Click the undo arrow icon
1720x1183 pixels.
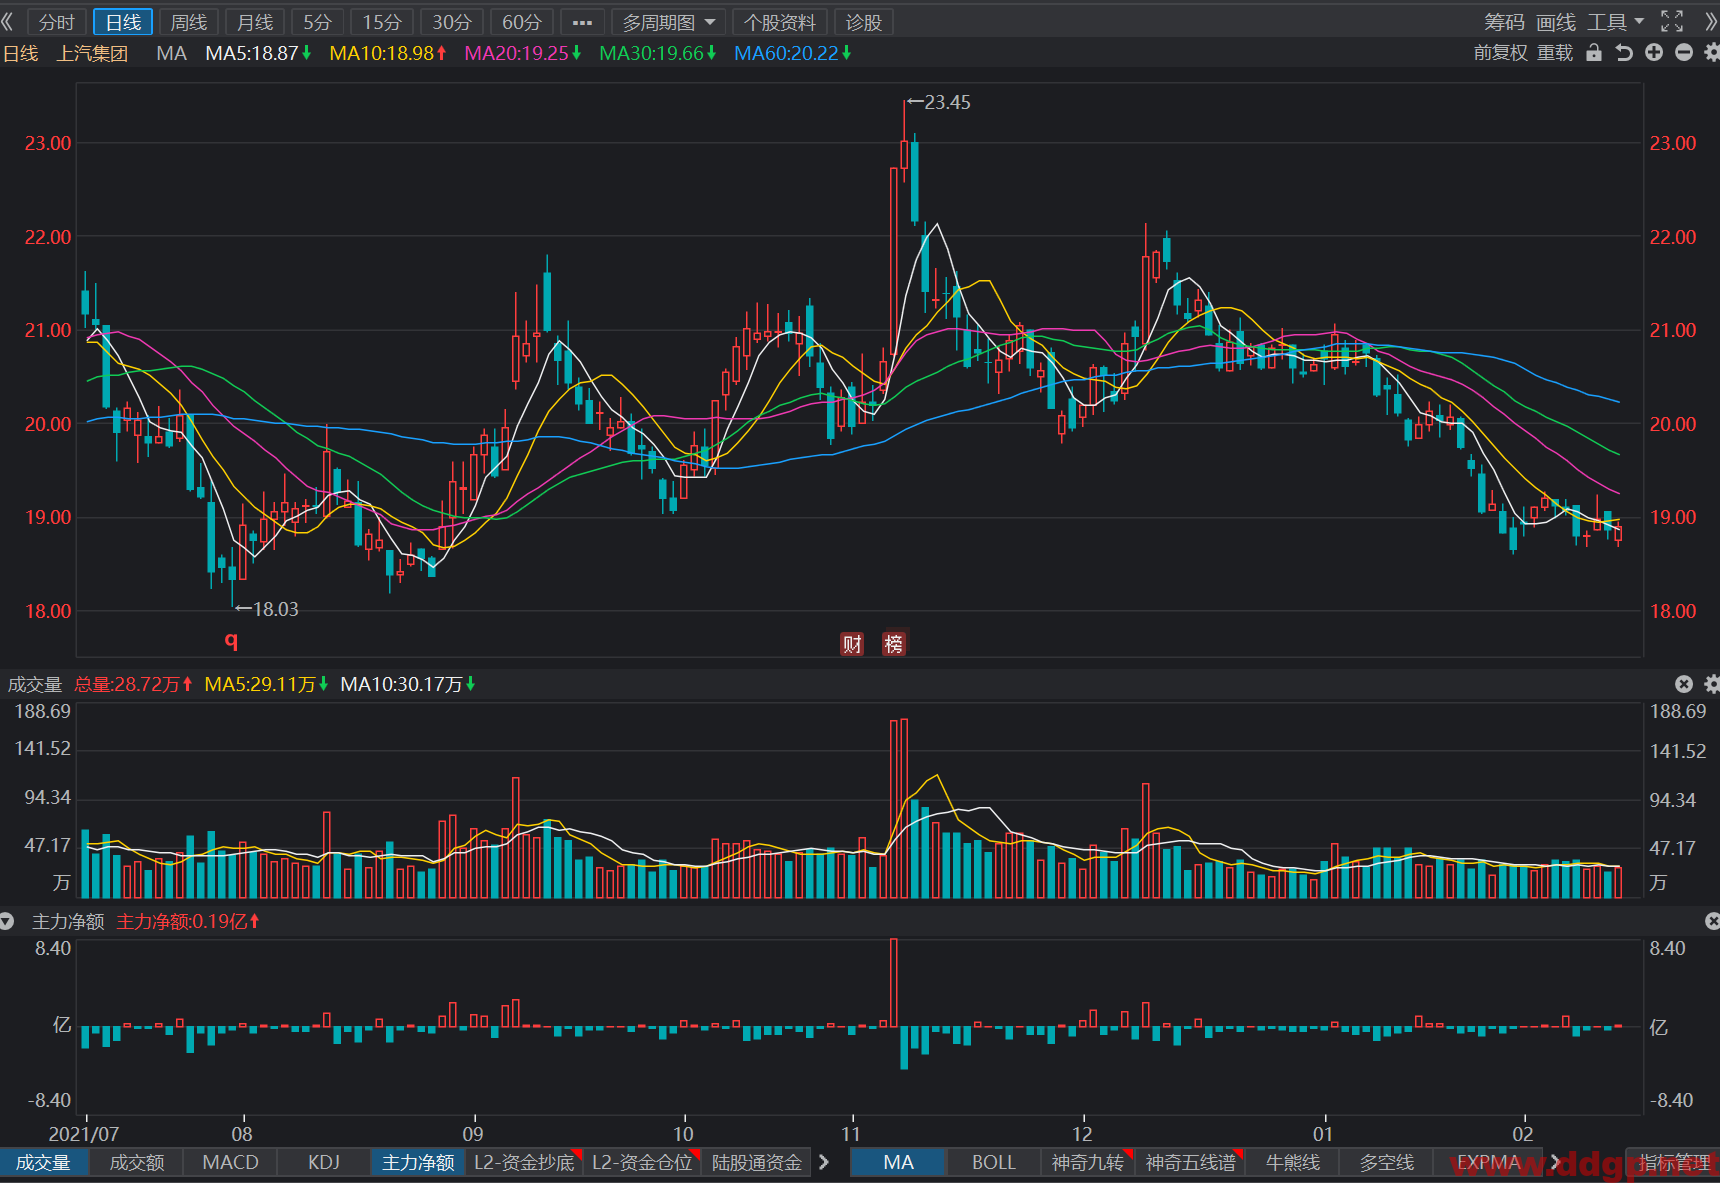[1624, 52]
